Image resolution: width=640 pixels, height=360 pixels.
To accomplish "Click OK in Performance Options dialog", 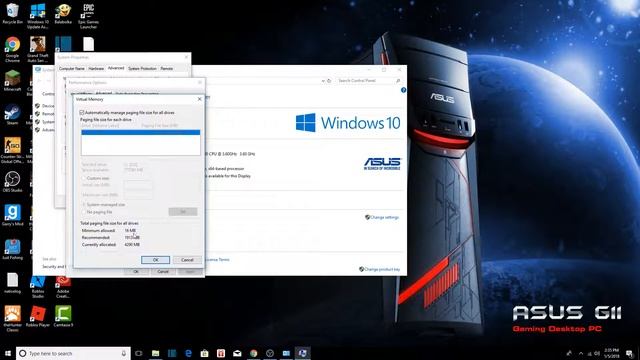I will (136, 271).
